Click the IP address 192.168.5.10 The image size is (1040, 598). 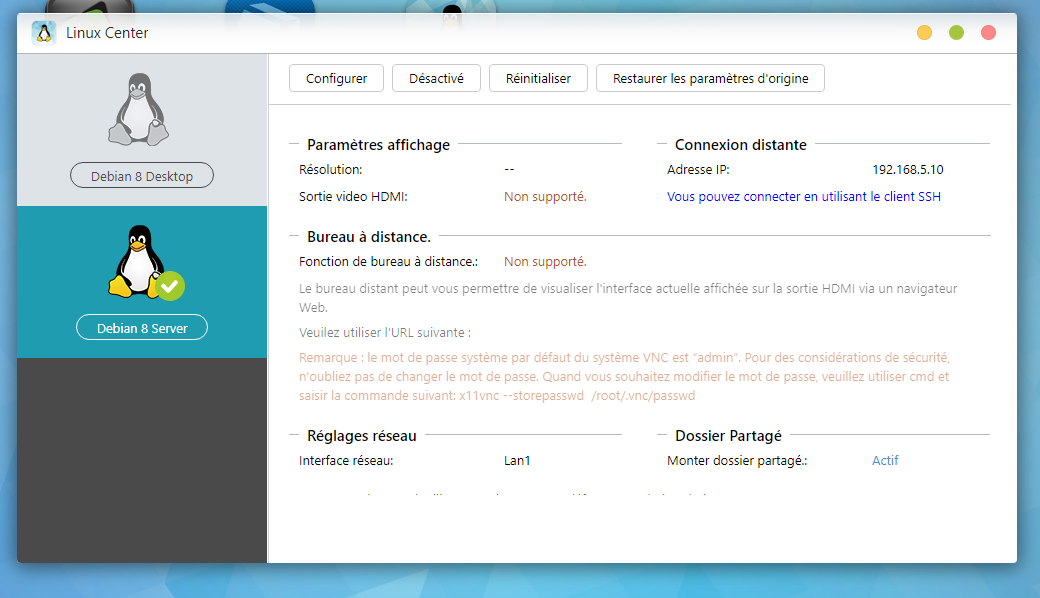(x=907, y=170)
